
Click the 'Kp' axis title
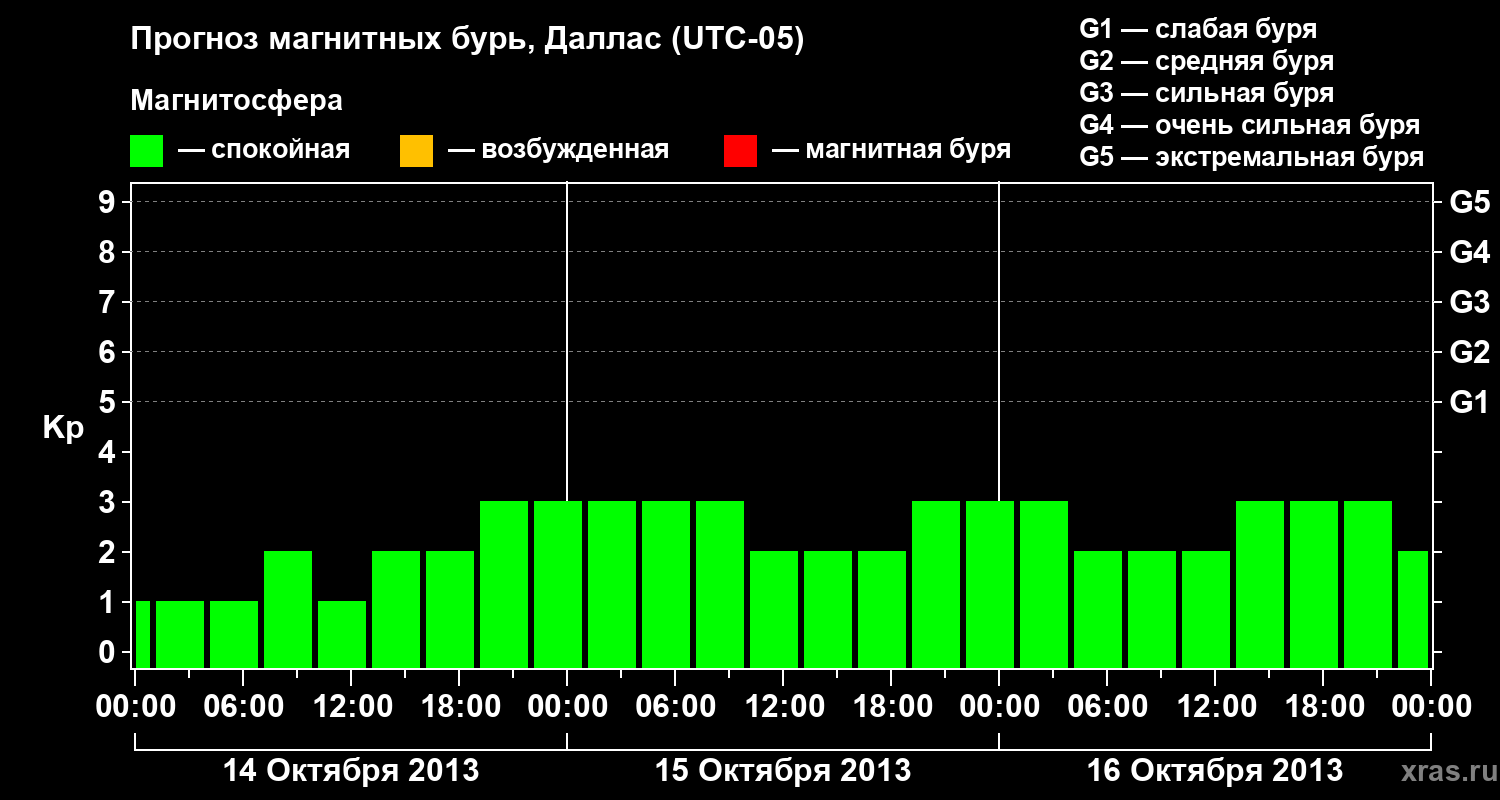[63, 427]
